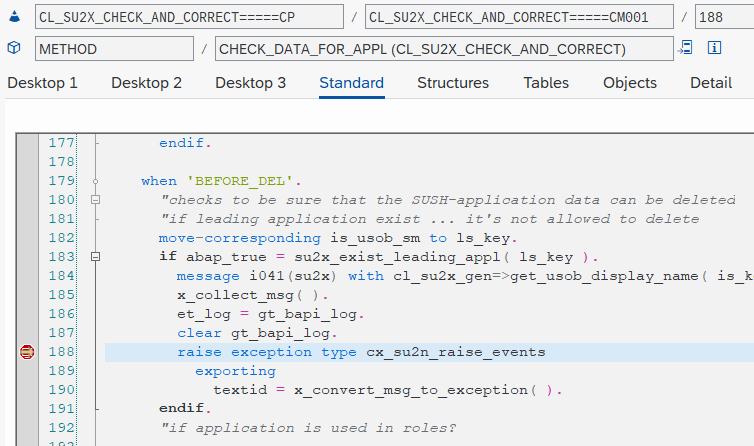Click the endif on line 177

pyautogui.click(x=185, y=143)
